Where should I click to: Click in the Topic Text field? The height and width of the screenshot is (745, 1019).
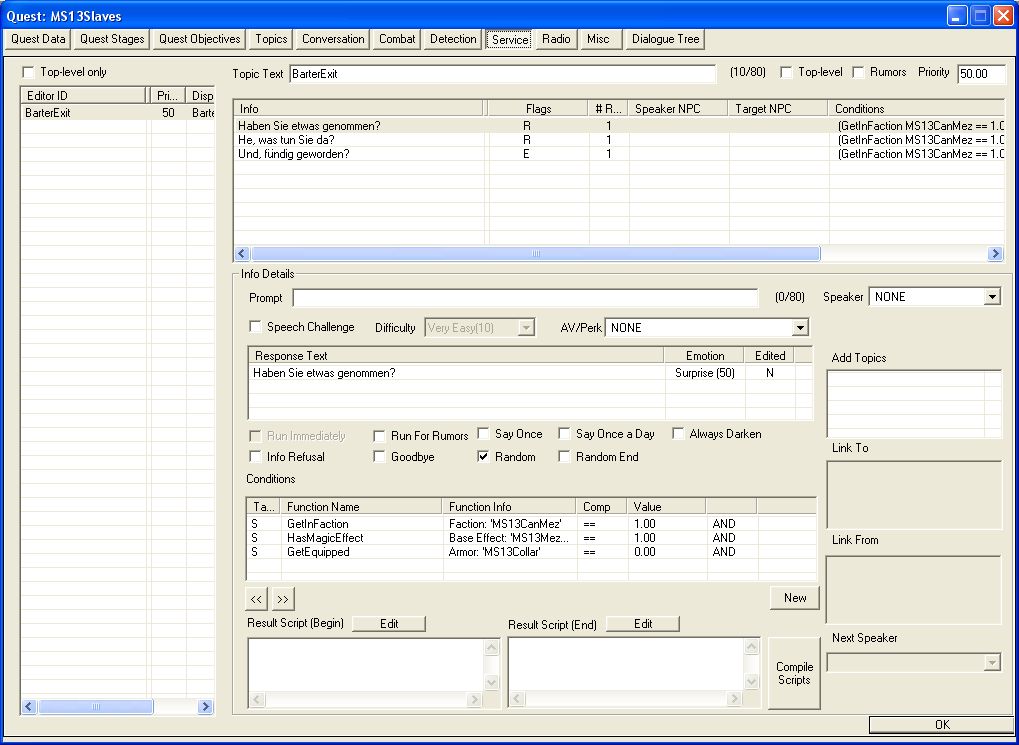point(502,73)
